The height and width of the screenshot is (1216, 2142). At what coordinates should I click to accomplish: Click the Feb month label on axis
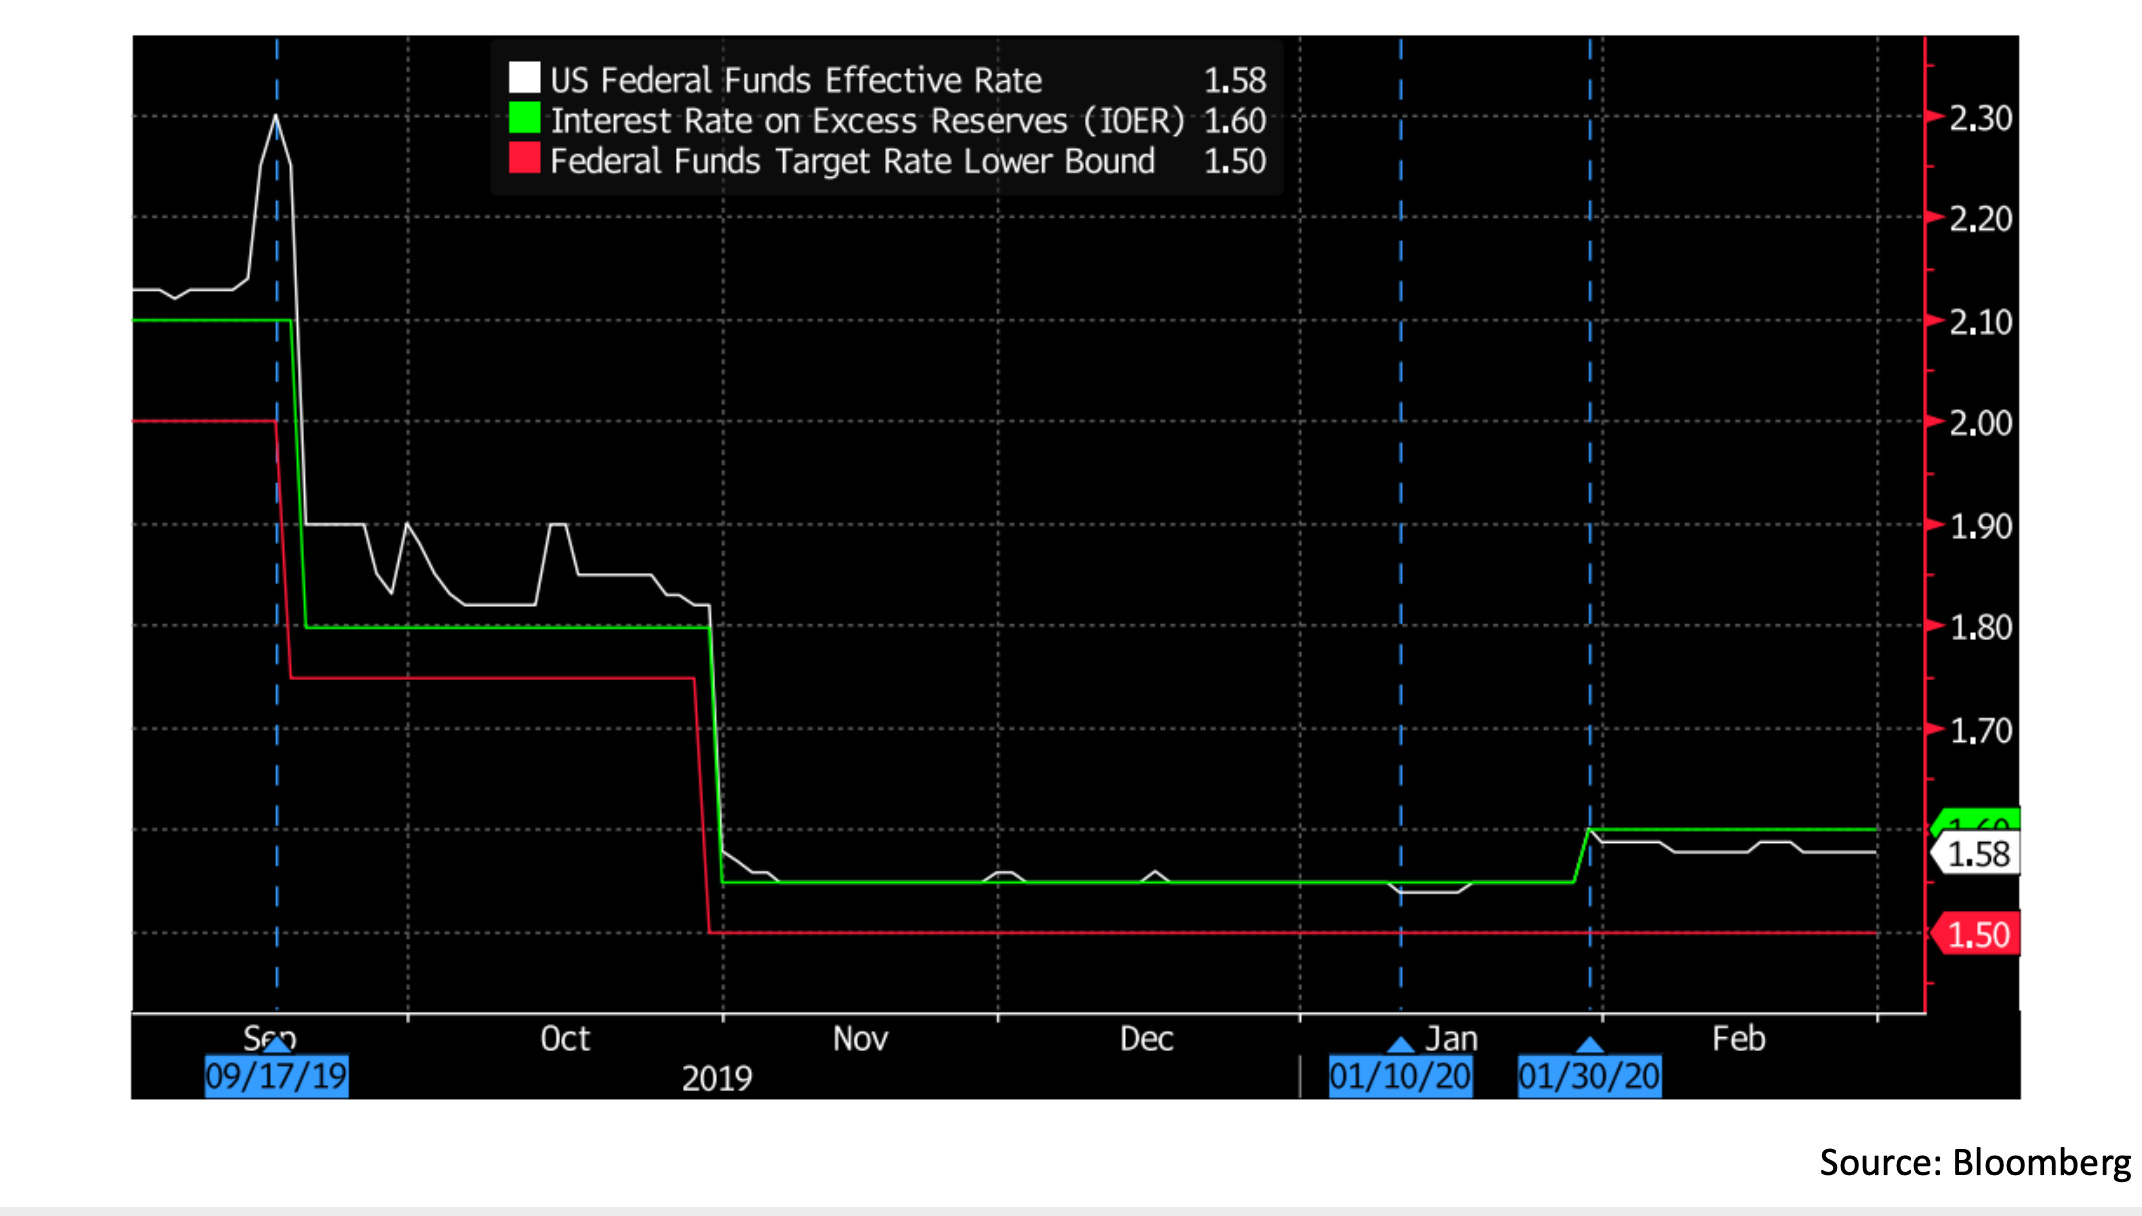coord(1738,1039)
